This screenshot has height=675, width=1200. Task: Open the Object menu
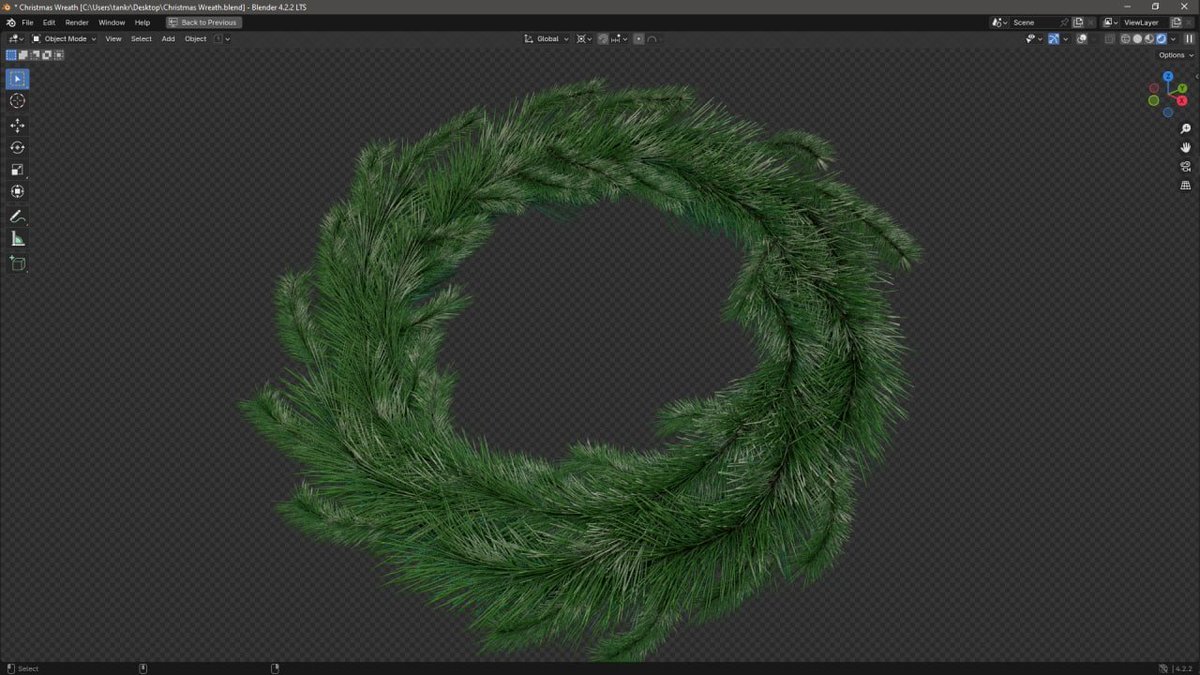[x=195, y=38]
